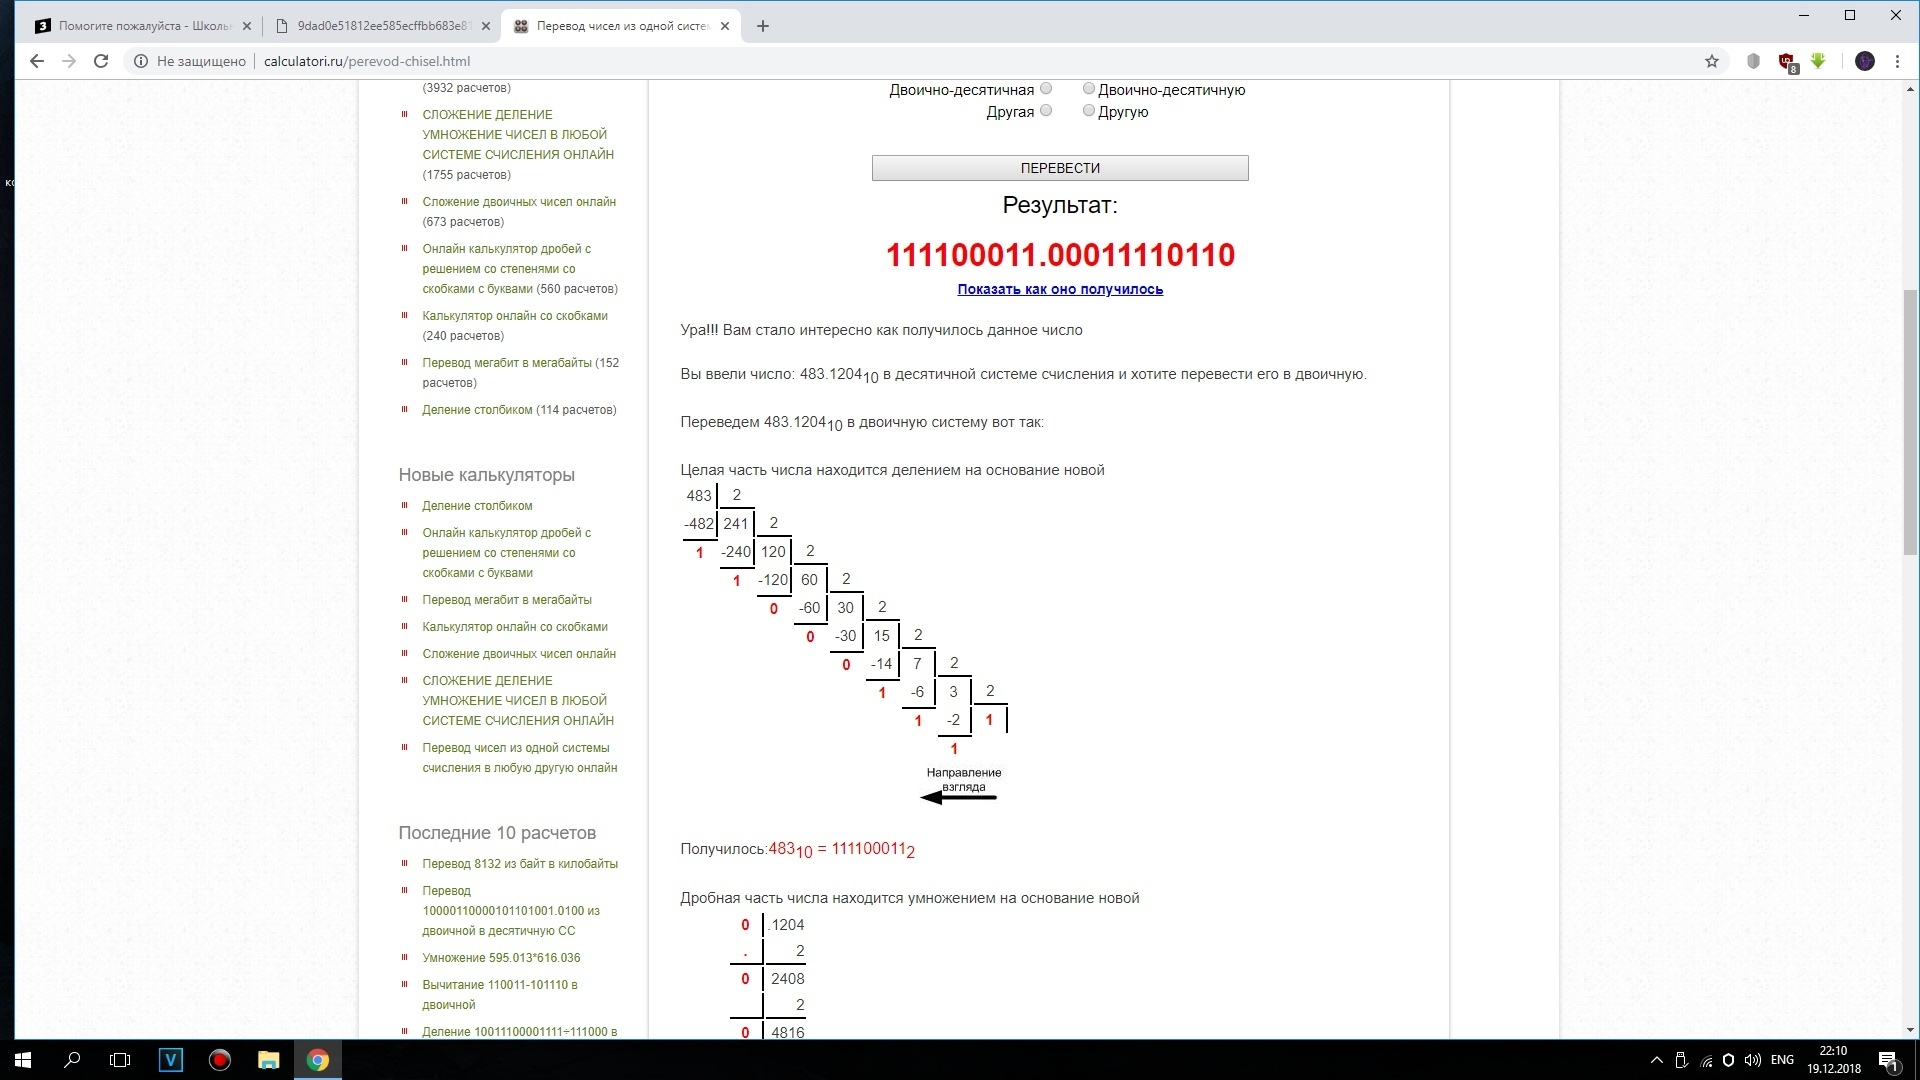The image size is (1920, 1080).
Task: Click the USB eject tray icon
Action: tap(1681, 1060)
